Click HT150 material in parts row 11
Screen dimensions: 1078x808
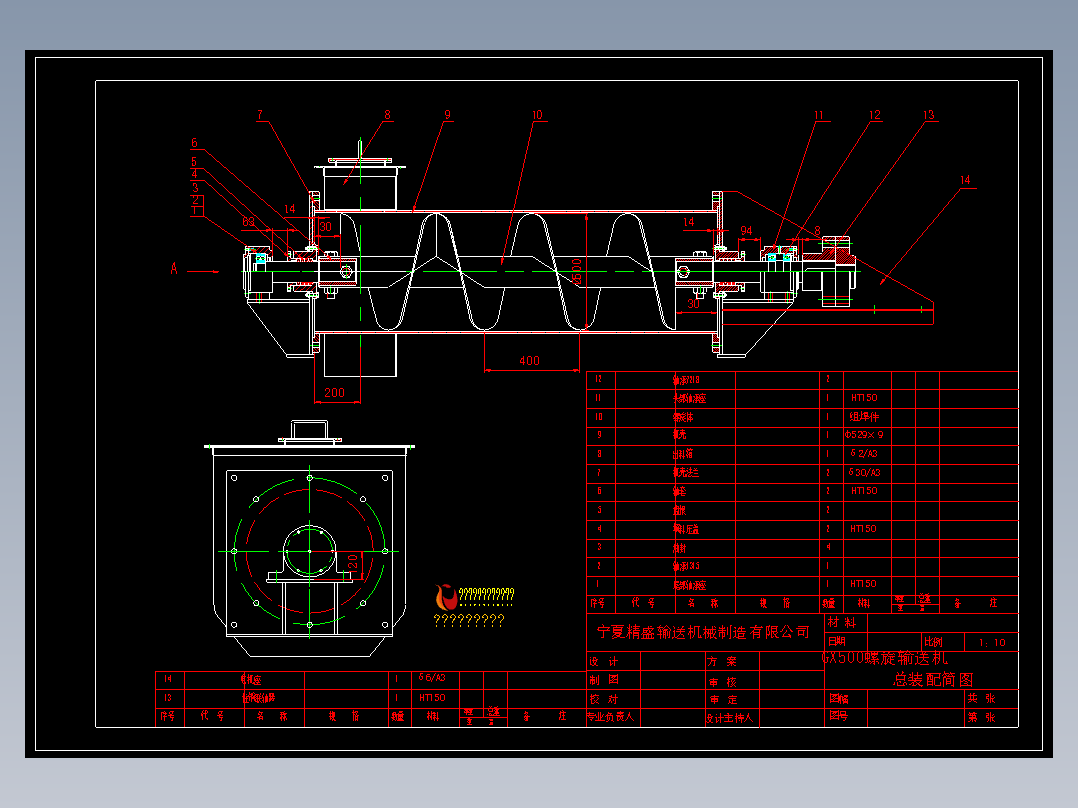click(864, 397)
